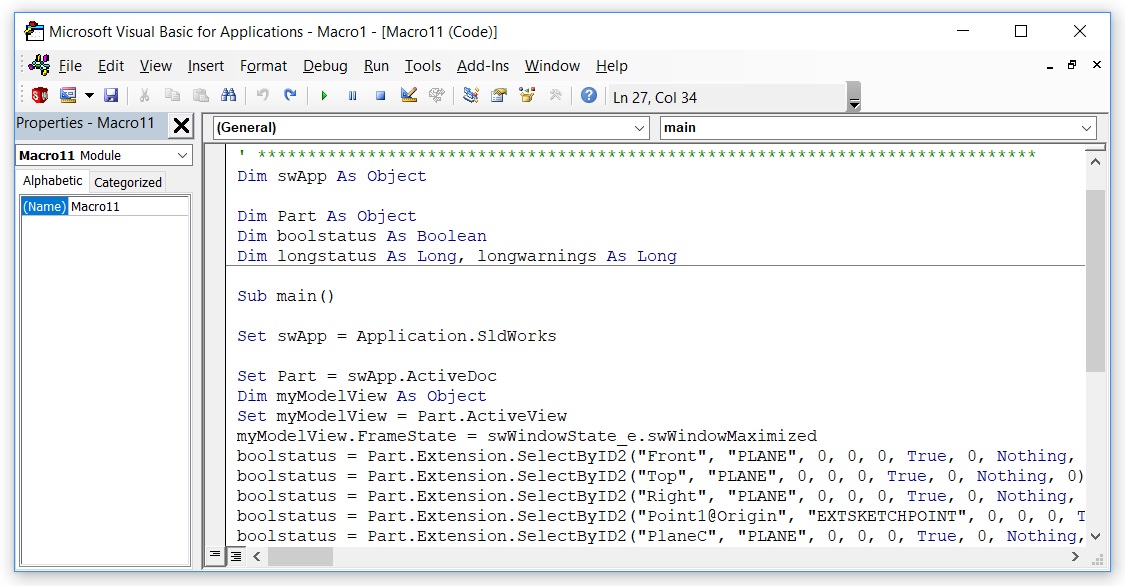Save the macro with the floppy icon
Screen dimensions: 1125x586
click(111, 95)
